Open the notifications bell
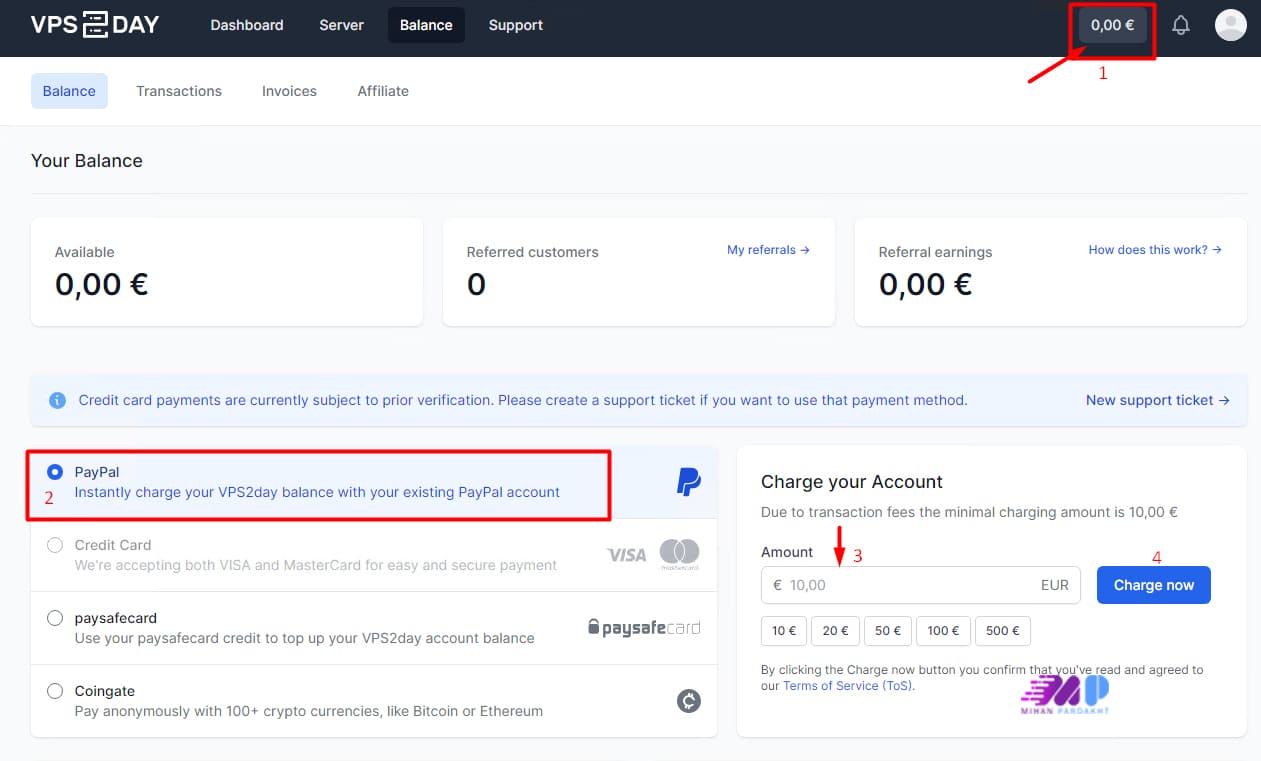Image resolution: width=1261 pixels, height=761 pixels. pyautogui.click(x=1181, y=25)
